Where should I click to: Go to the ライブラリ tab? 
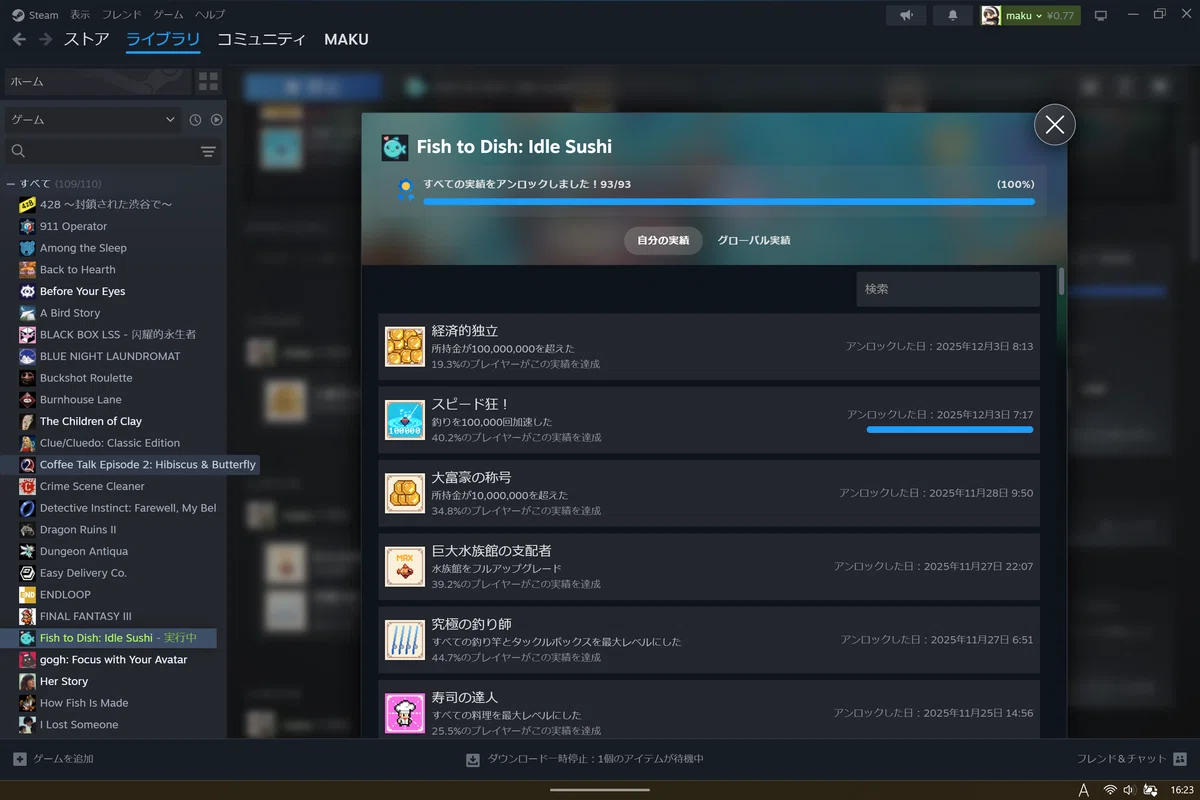point(163,40)
